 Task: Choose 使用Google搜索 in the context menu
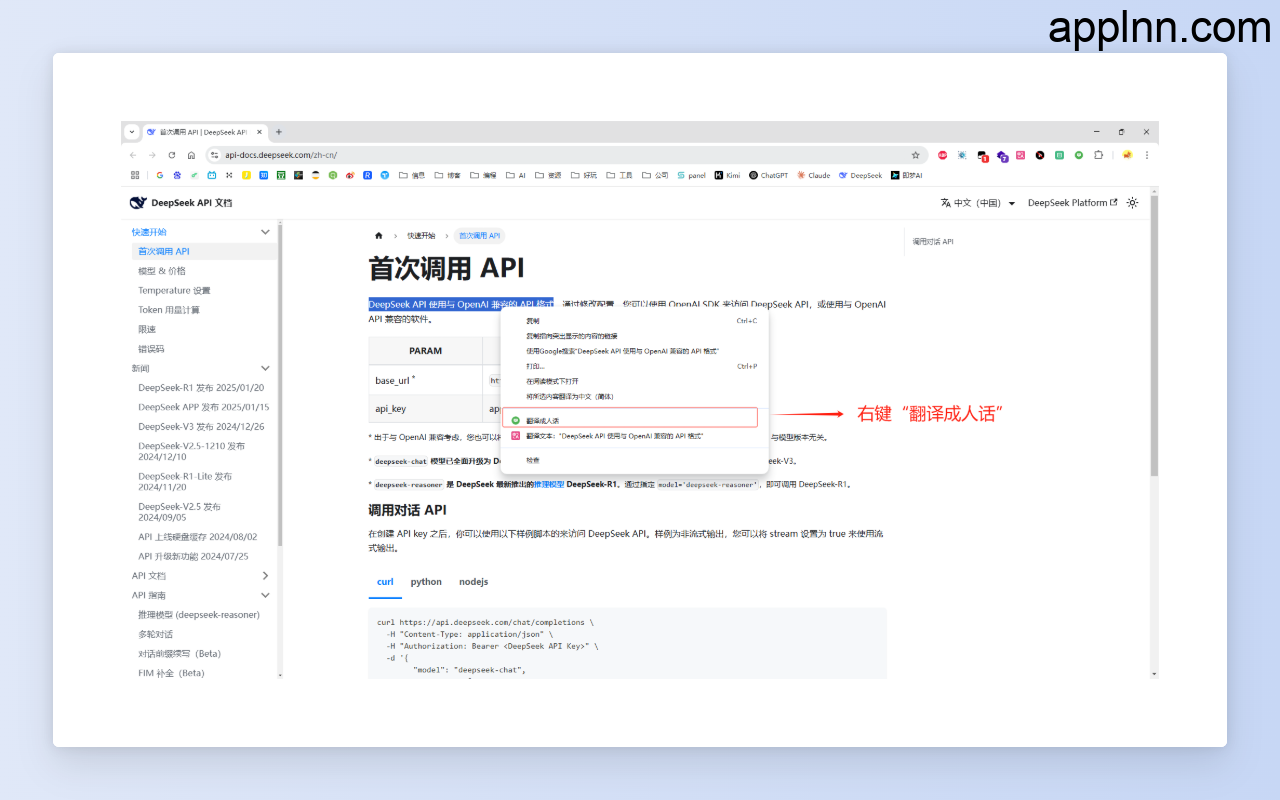click(634, 351)
